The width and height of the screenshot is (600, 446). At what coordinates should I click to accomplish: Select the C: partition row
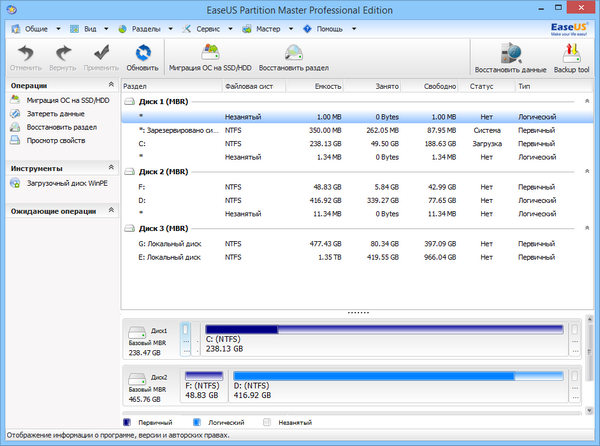click(x=357, y=144)
